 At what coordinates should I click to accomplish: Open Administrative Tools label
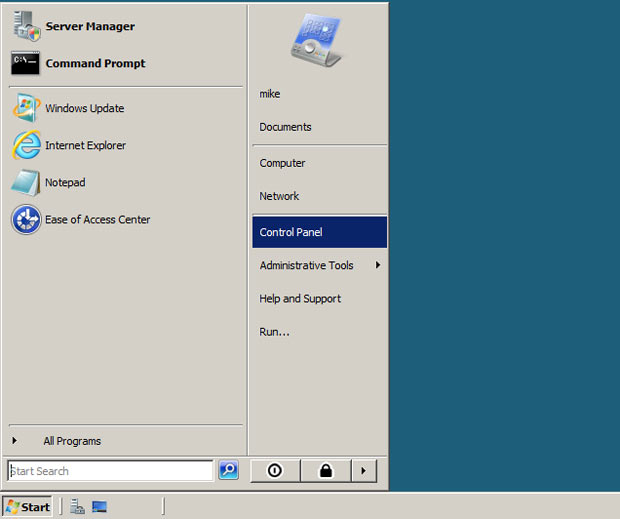click(x=306, y=265)
